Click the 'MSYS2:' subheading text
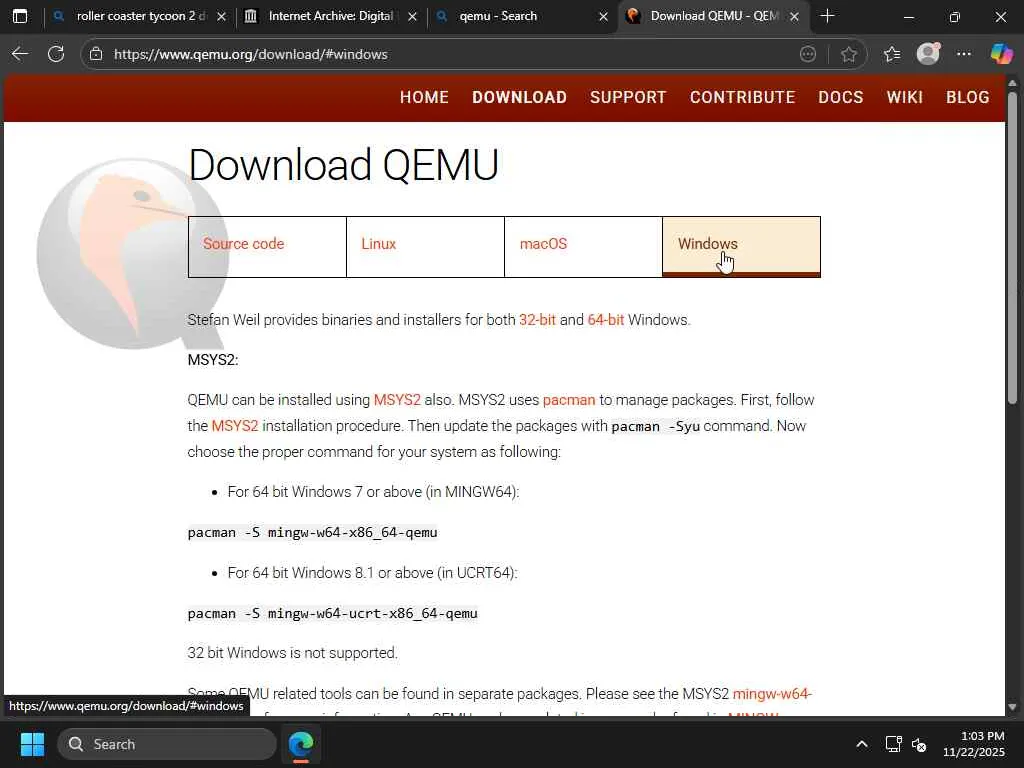This screenshot has height=768, width=1024. 213,360
